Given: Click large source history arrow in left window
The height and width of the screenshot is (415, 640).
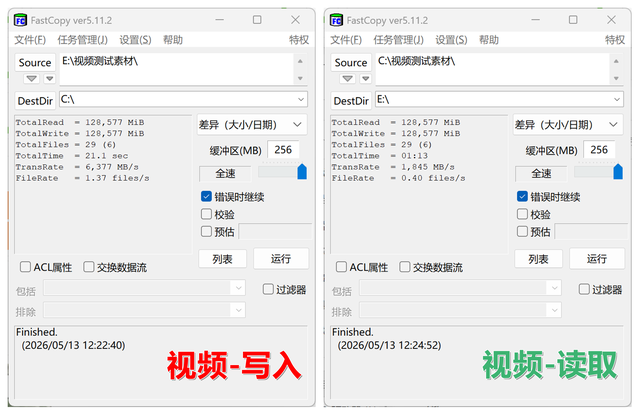Looking at the screenshot, I should [31, 78].
